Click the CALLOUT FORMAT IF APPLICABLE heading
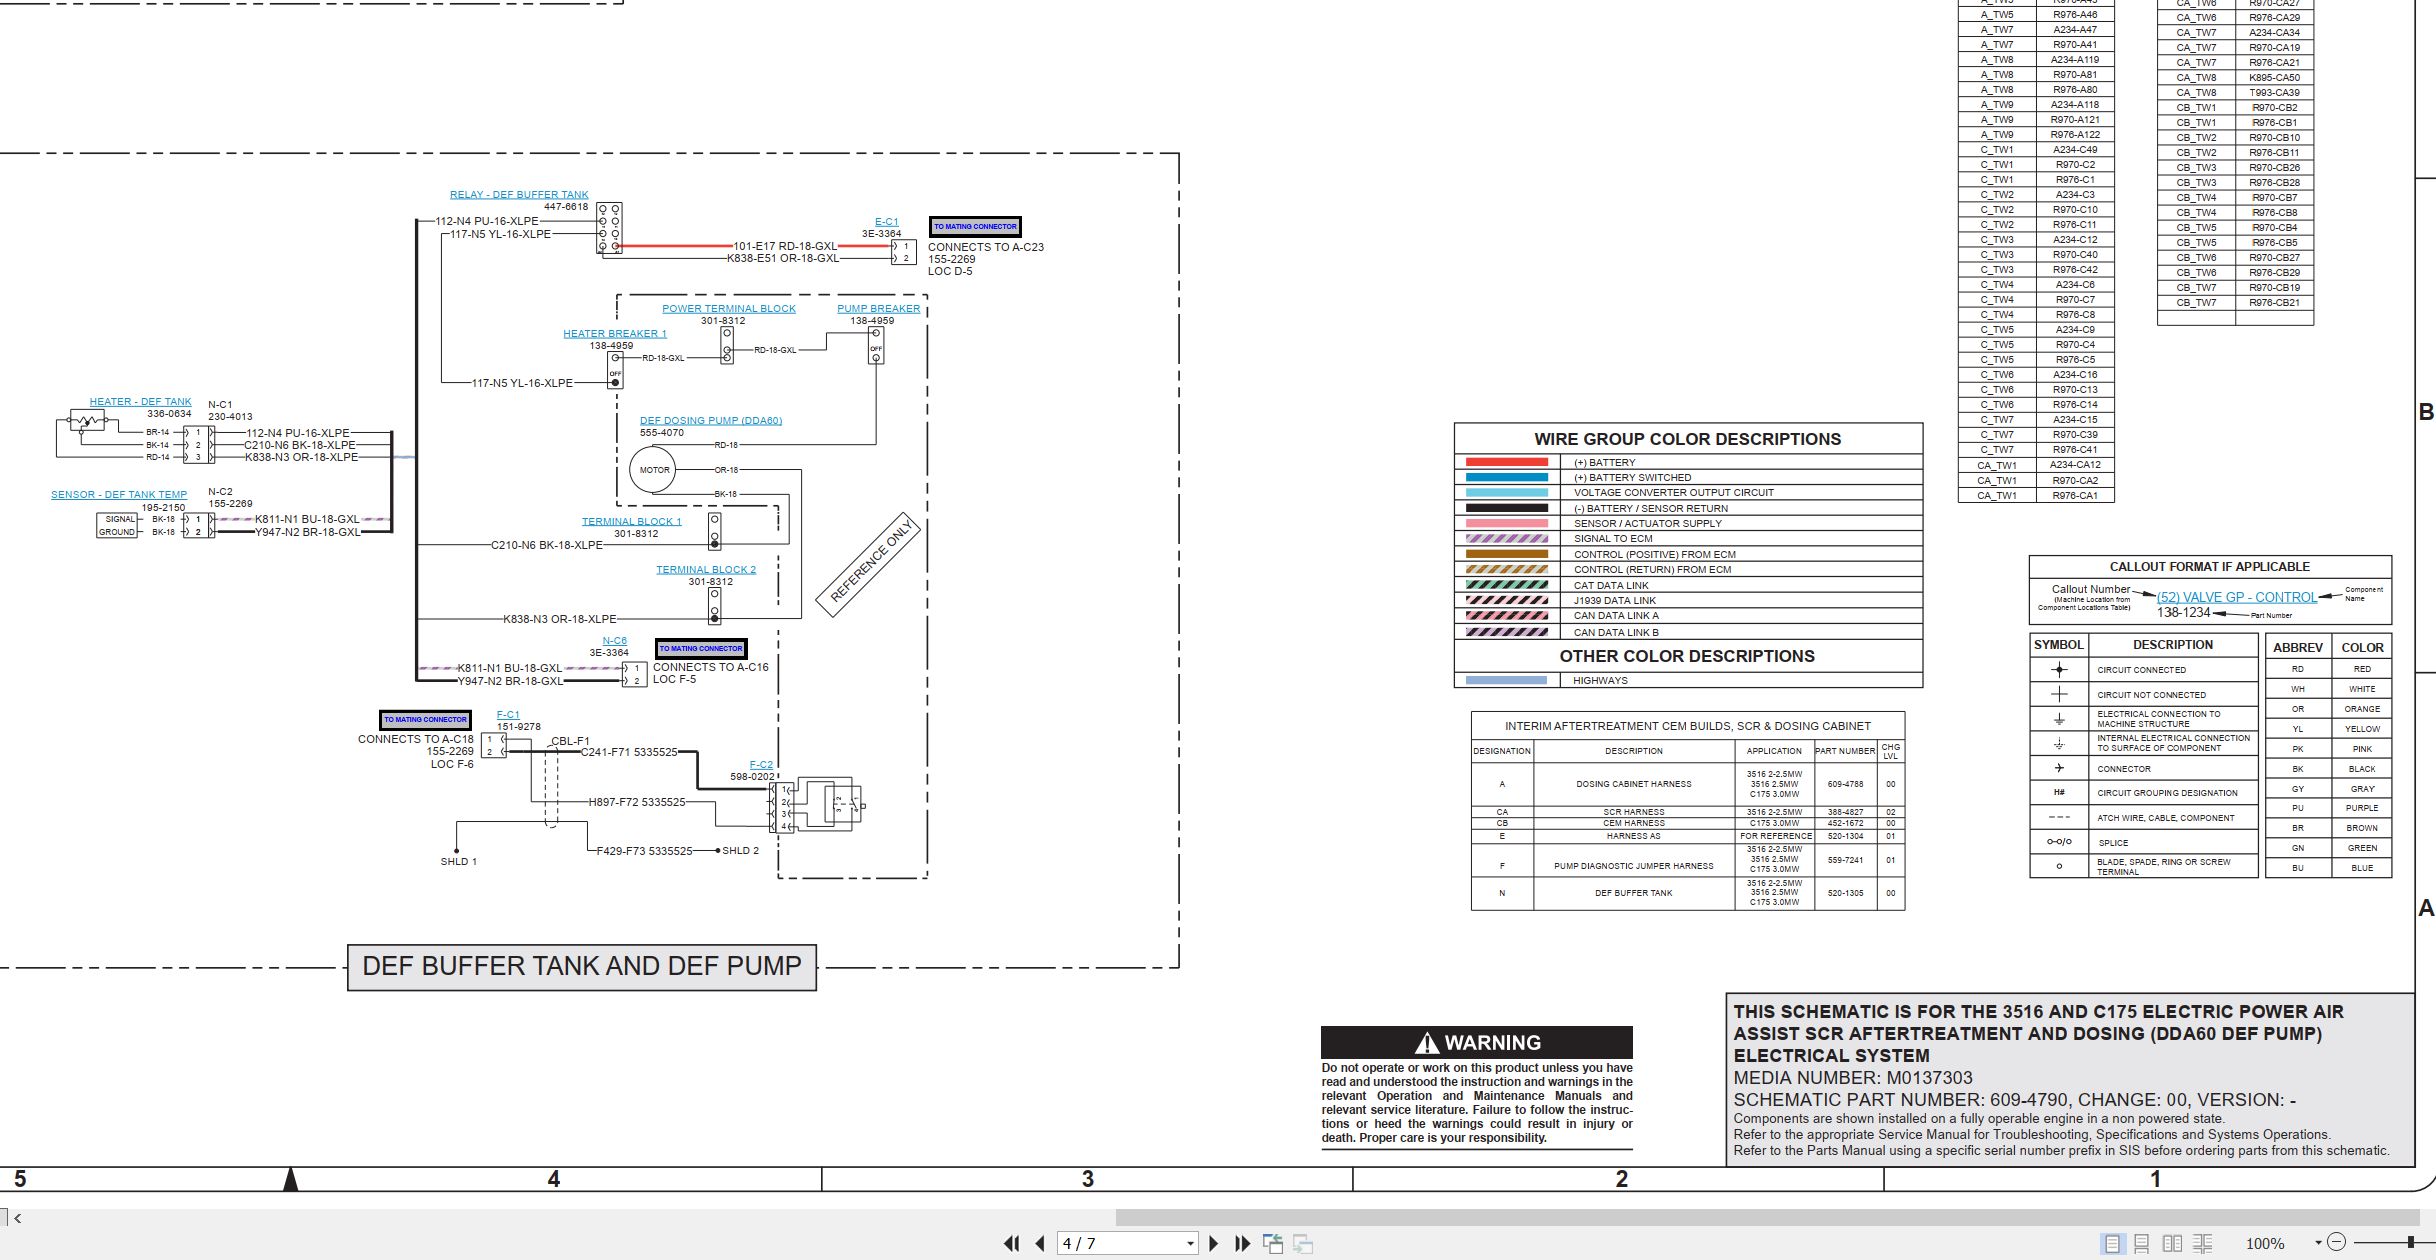The width and height of the screenshot is (2436, 1260). coord(2210,566)
